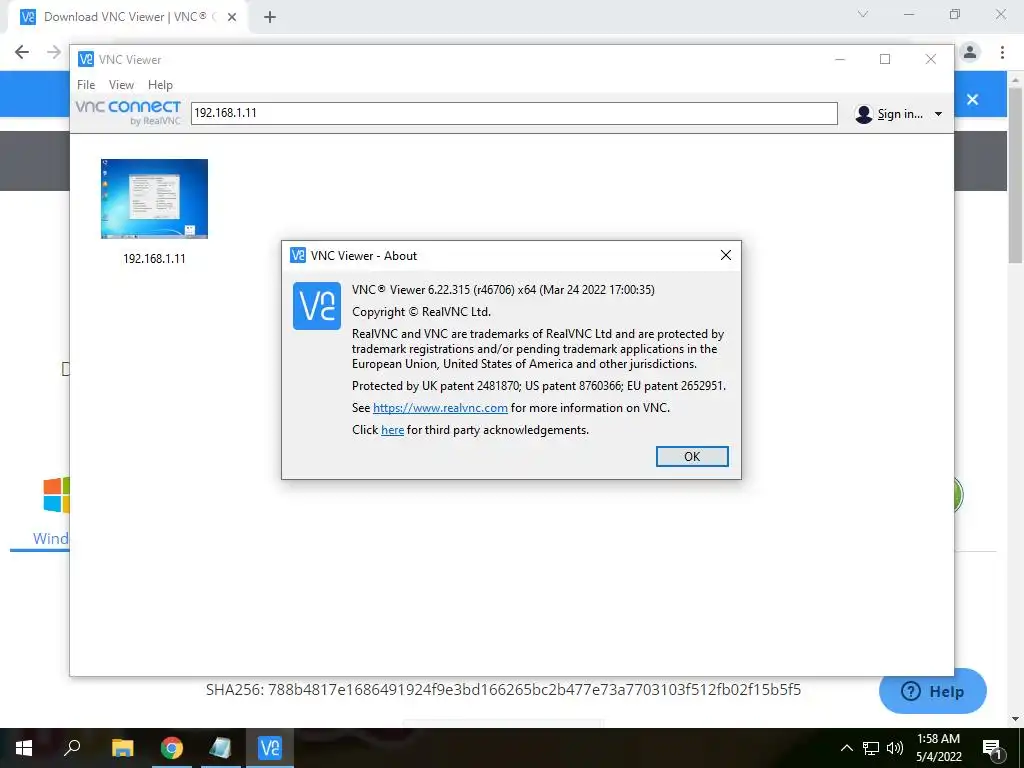
Task: Dismiss the blue banner with X
Action: (972, 99)
